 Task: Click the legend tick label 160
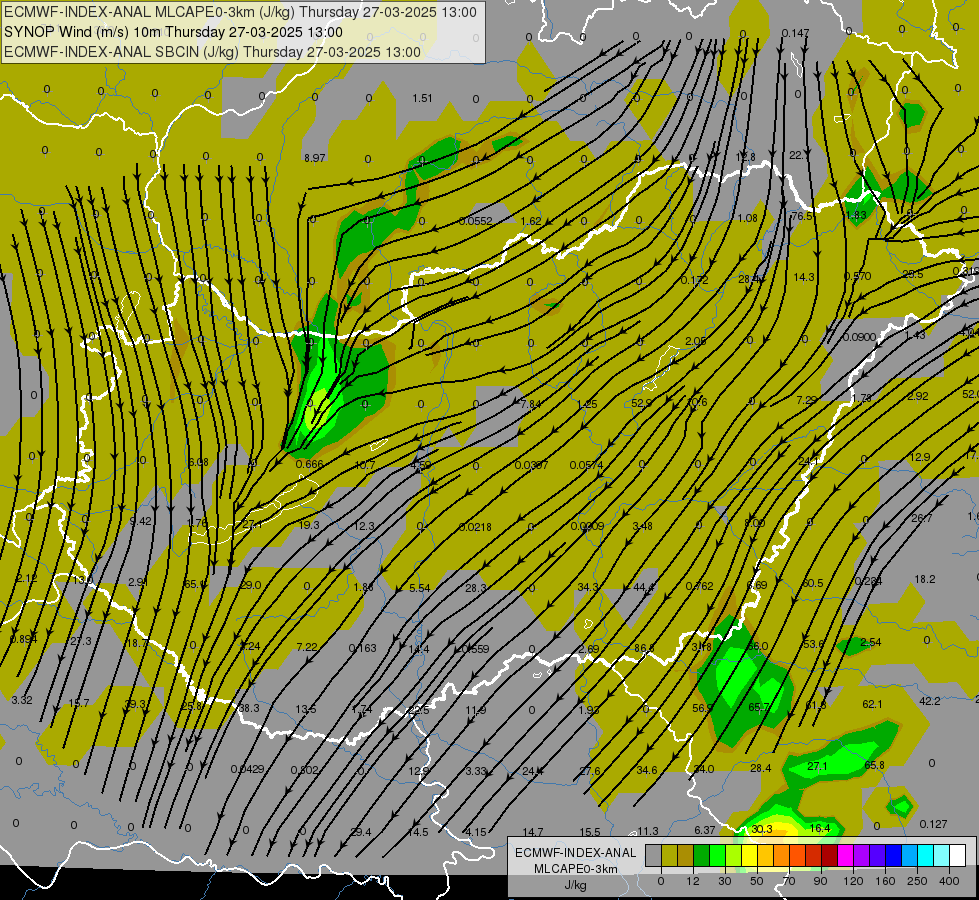coord(885,881)
